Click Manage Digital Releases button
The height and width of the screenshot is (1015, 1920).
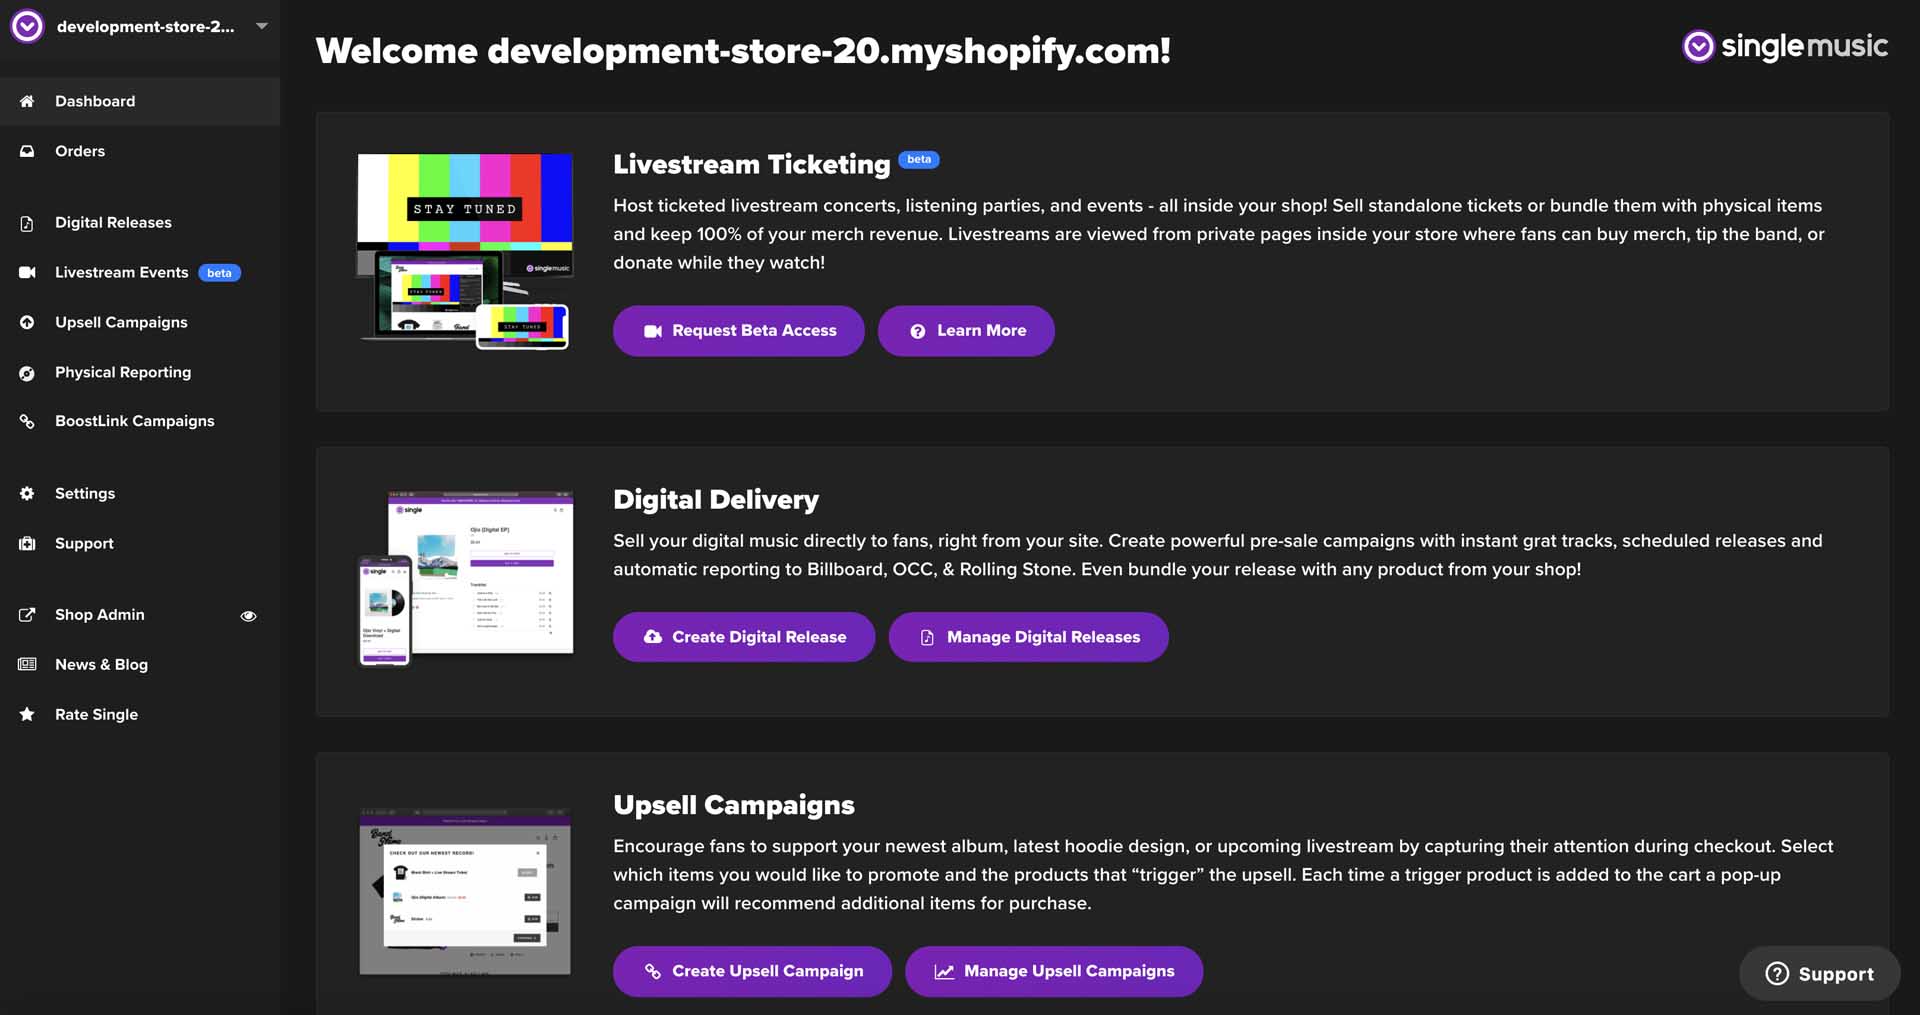tap(1029, 637)
